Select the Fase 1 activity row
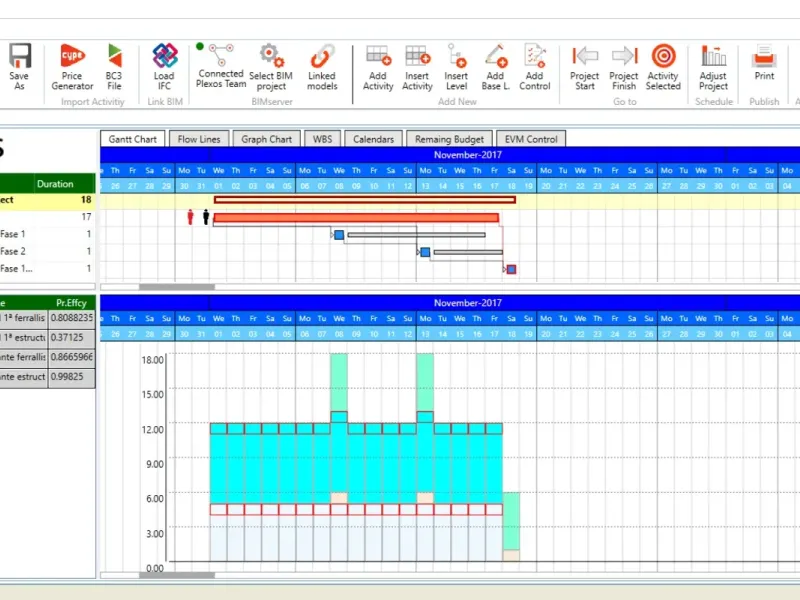 click(47, 234)
